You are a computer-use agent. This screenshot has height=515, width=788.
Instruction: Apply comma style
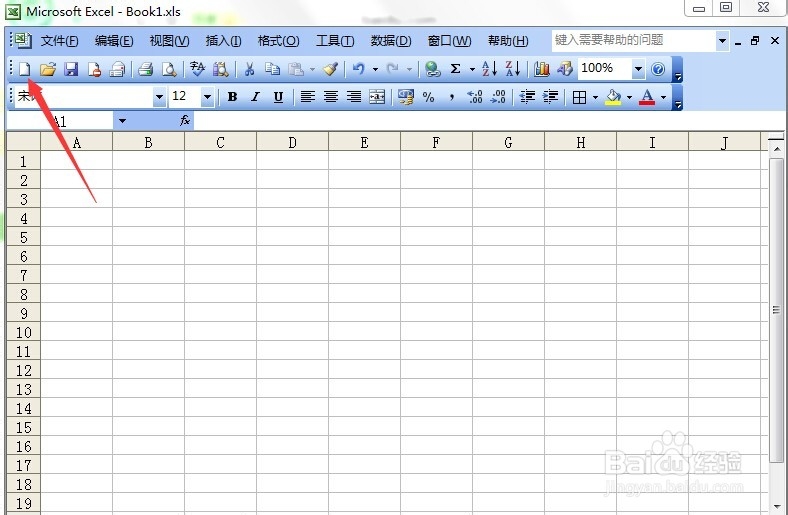451,96
